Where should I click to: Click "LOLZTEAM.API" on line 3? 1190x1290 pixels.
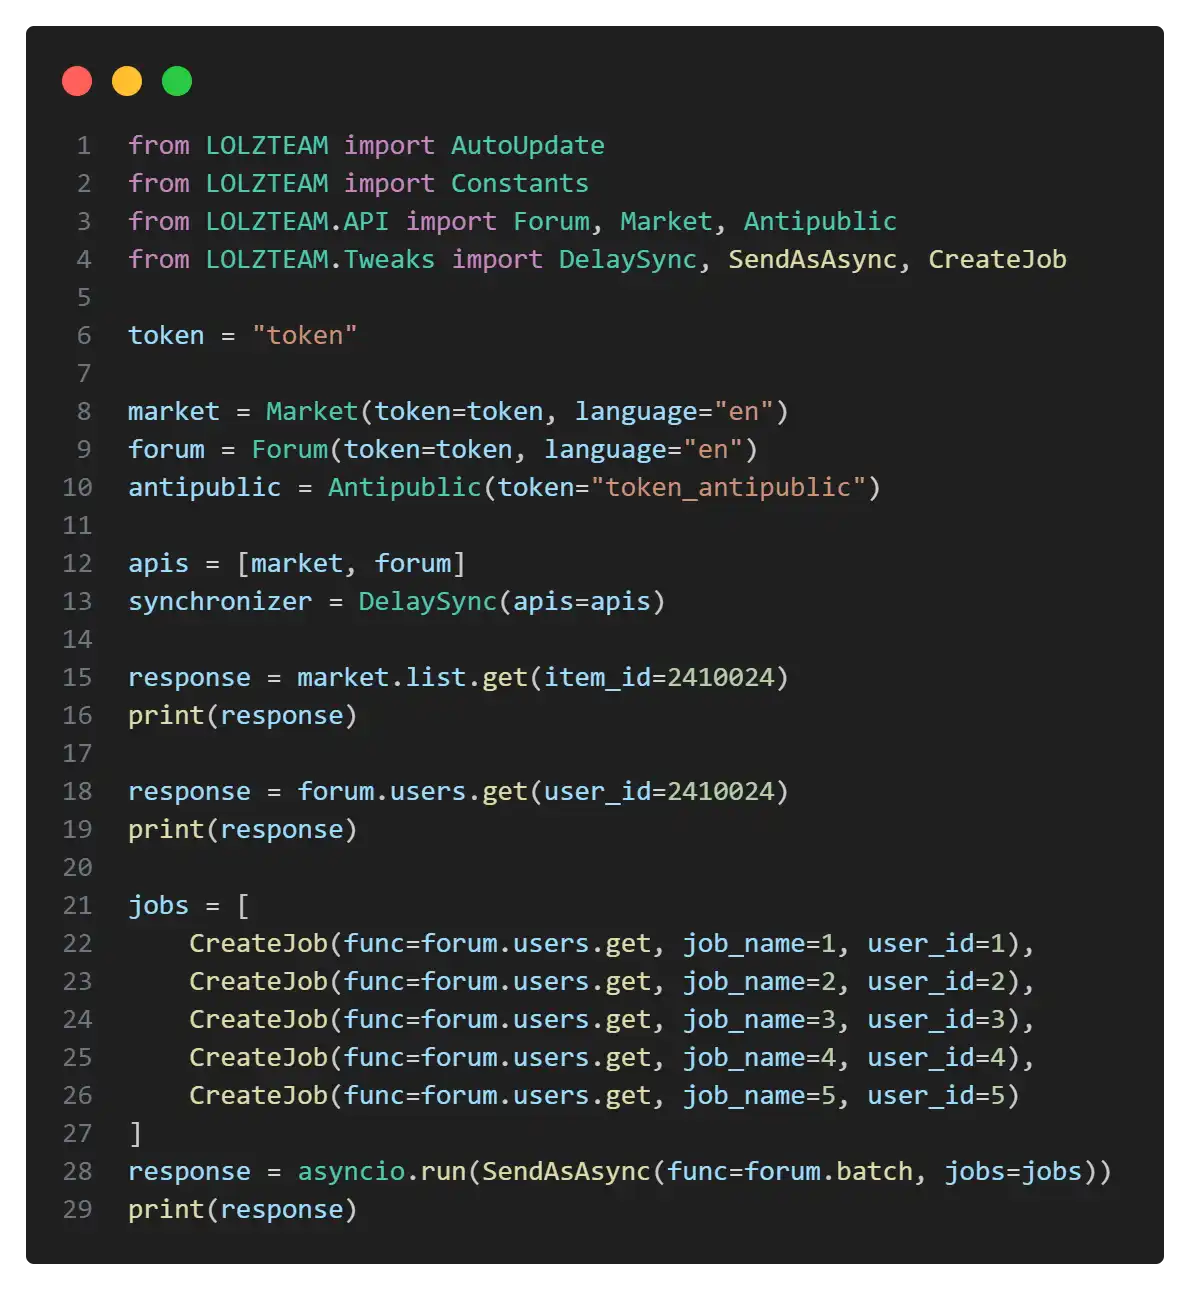click(297, 222)
